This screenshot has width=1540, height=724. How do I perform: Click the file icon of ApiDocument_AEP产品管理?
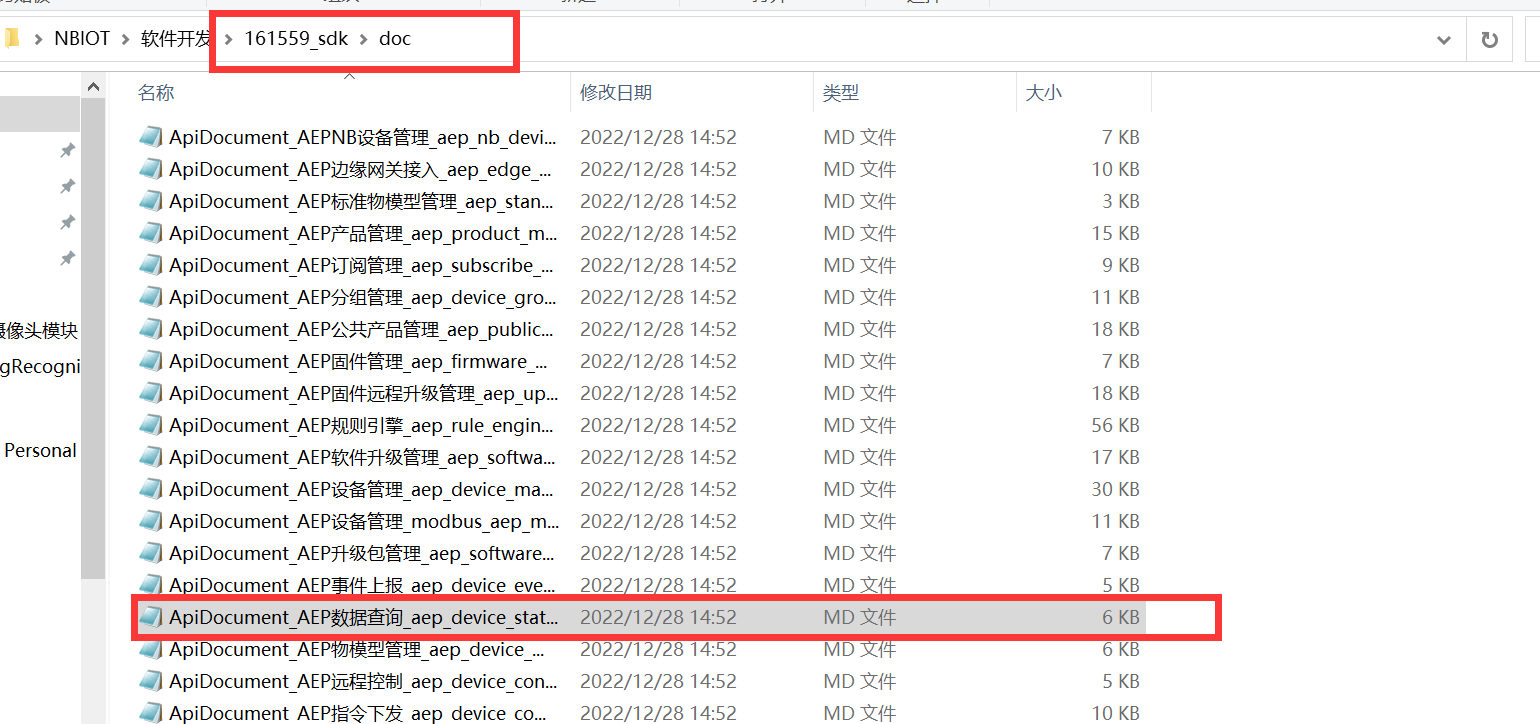(x=150, y=233)
